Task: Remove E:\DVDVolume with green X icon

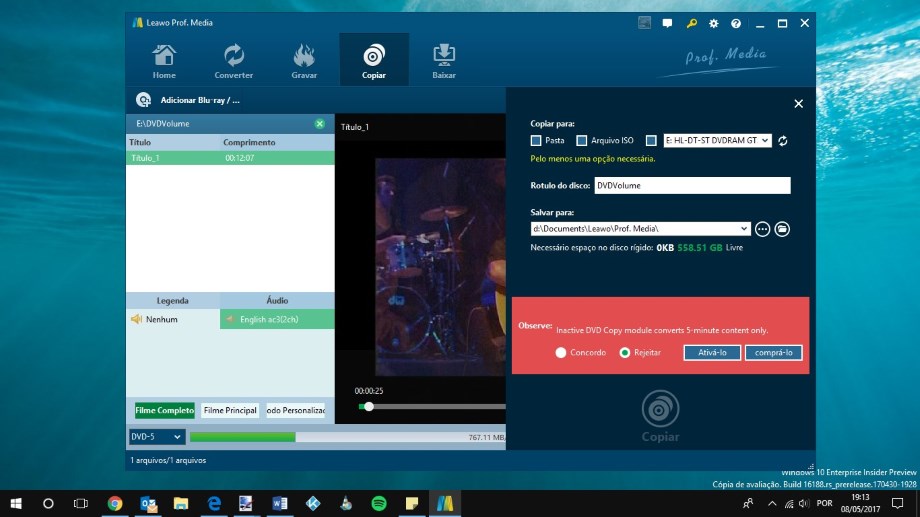Action: coord(320,124)
